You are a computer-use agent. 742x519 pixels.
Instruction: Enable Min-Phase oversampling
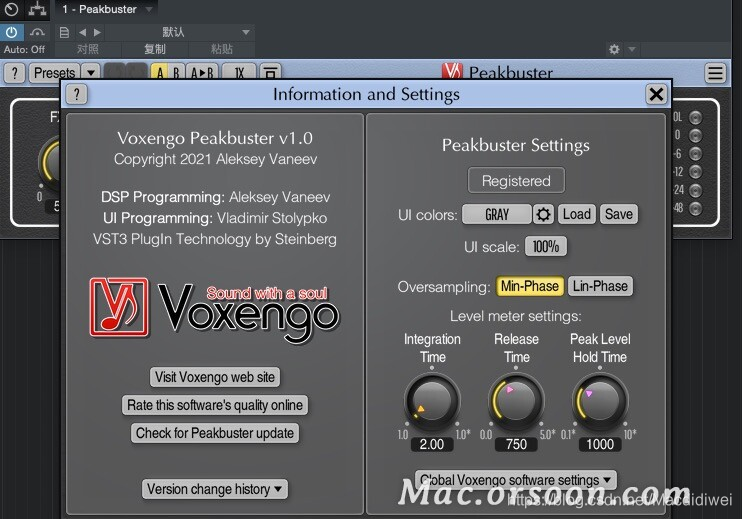coord(530,286)
